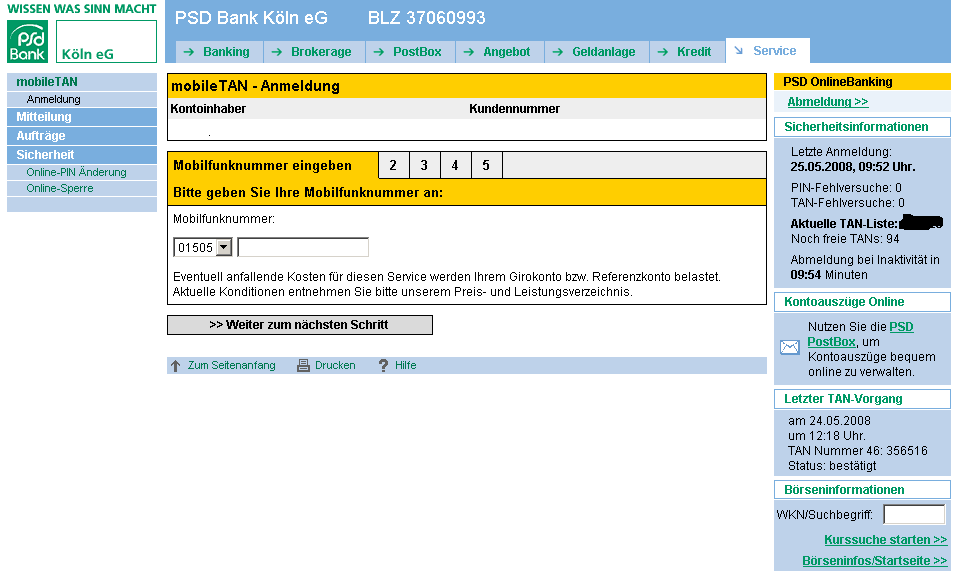This screenshot has width=954, height=571.
Task: Open the Aufträge sidebar section
Action: [x=82, y=136]
